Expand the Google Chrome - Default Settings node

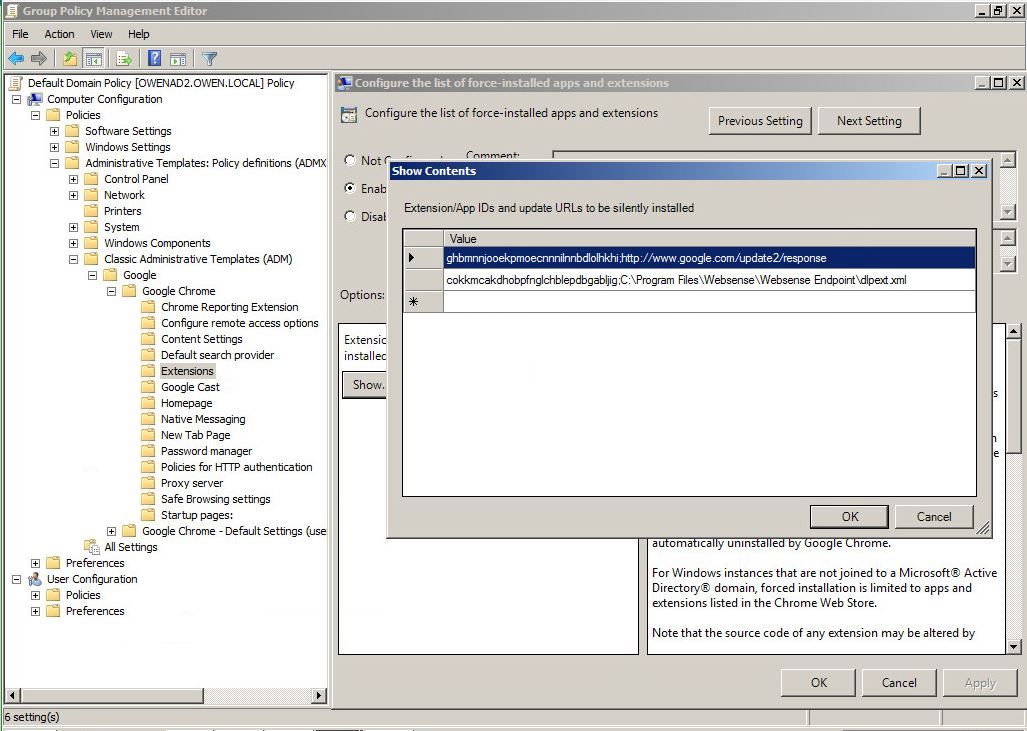pos(111,531)
